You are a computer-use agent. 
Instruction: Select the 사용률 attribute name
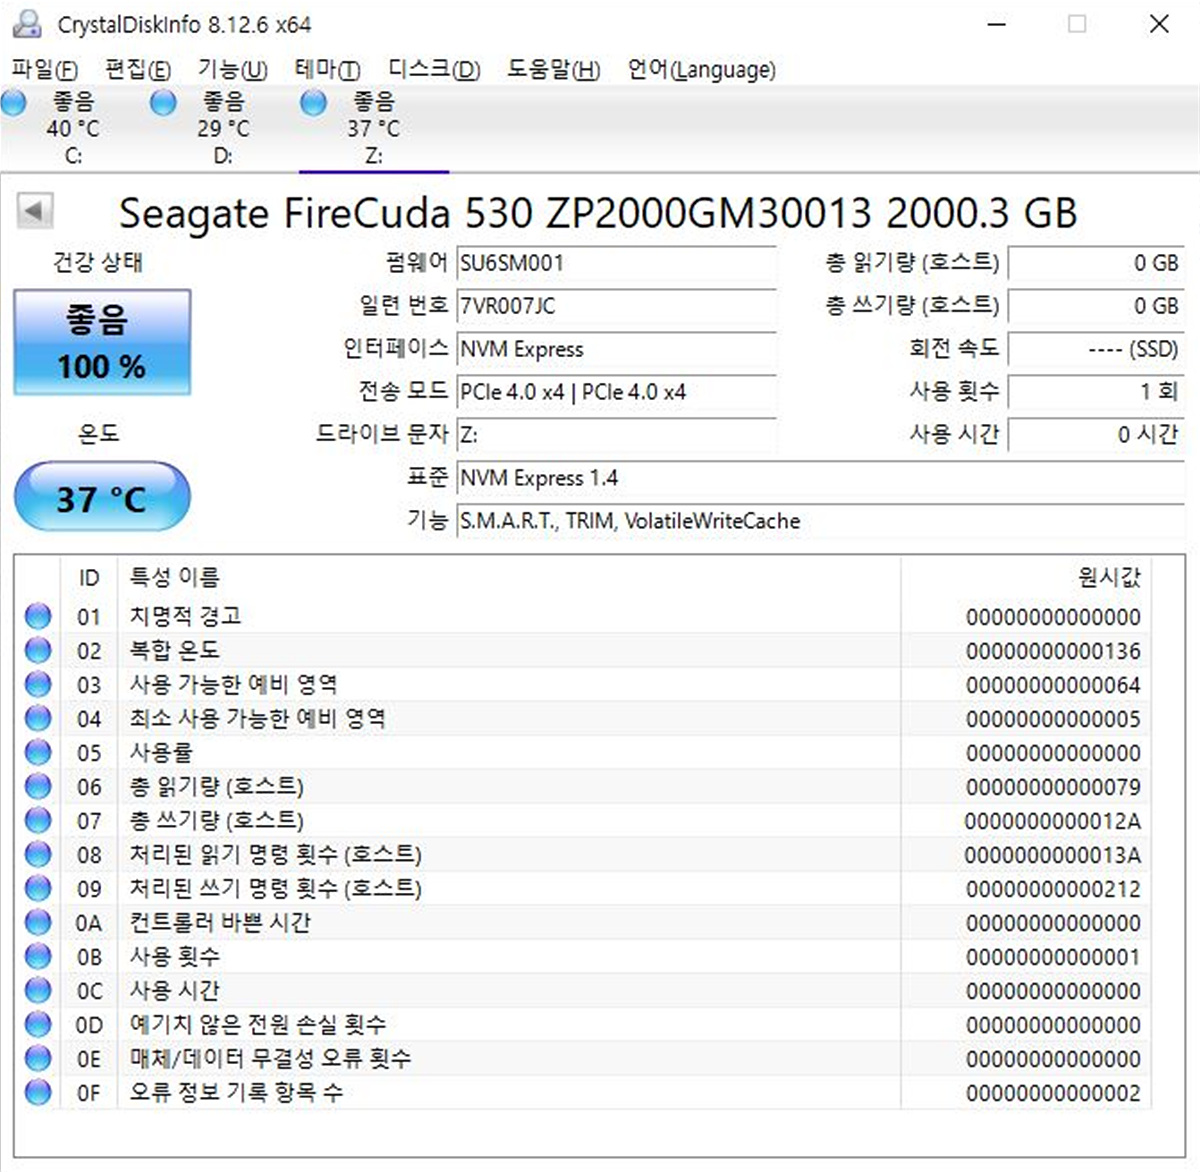pos(161,752)
